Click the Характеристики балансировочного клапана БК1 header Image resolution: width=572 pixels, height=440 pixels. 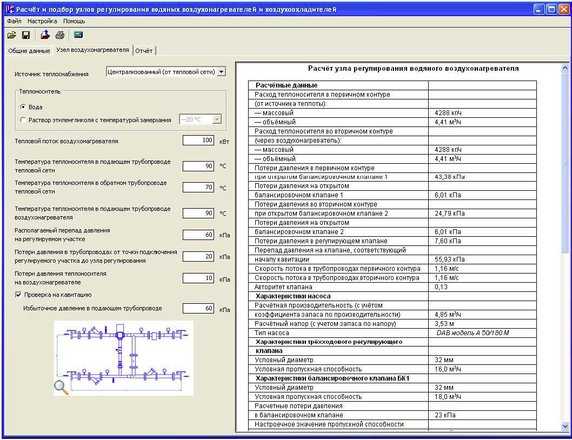[x=332, y=378]
